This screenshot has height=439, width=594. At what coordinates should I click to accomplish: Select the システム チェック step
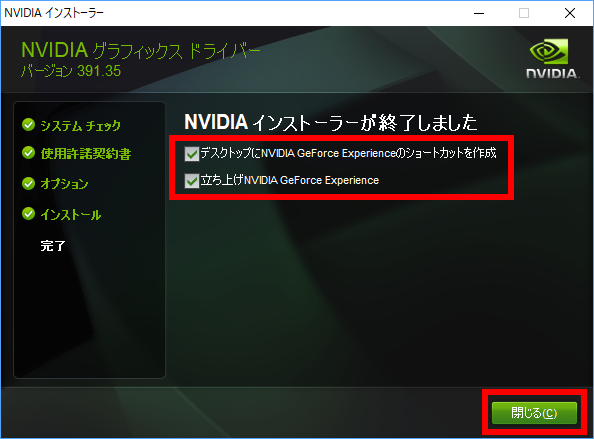[80, 125]
